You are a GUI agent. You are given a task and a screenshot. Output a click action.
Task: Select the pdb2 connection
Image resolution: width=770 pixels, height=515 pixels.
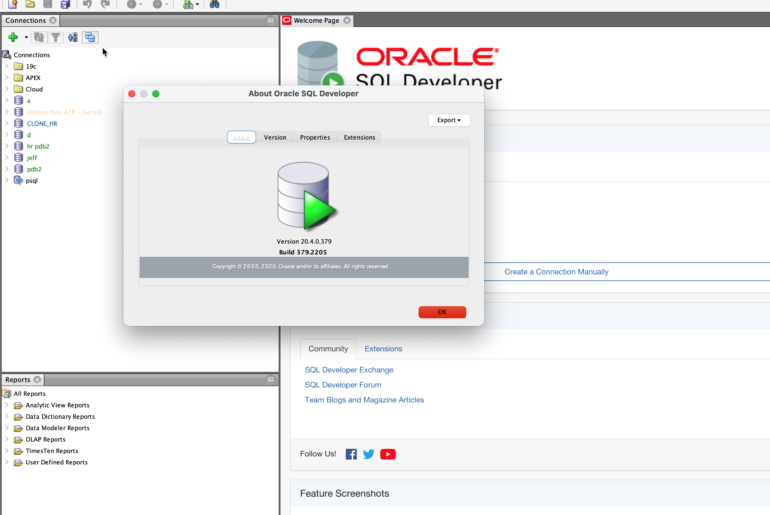[x=34, y=169]
